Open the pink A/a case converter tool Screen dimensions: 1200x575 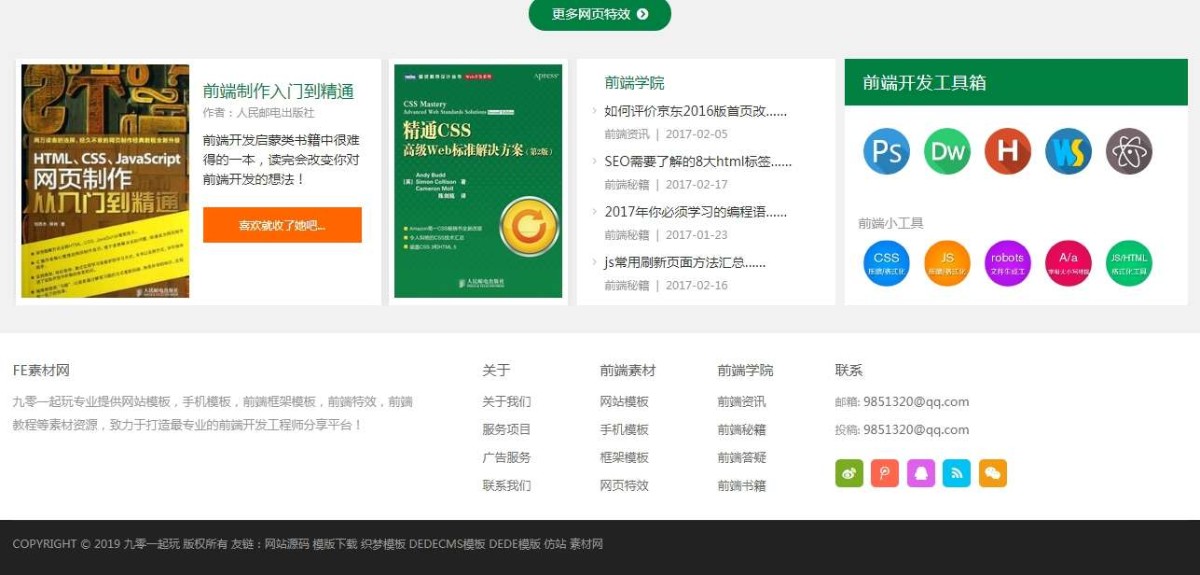[x=1068, y=263]
